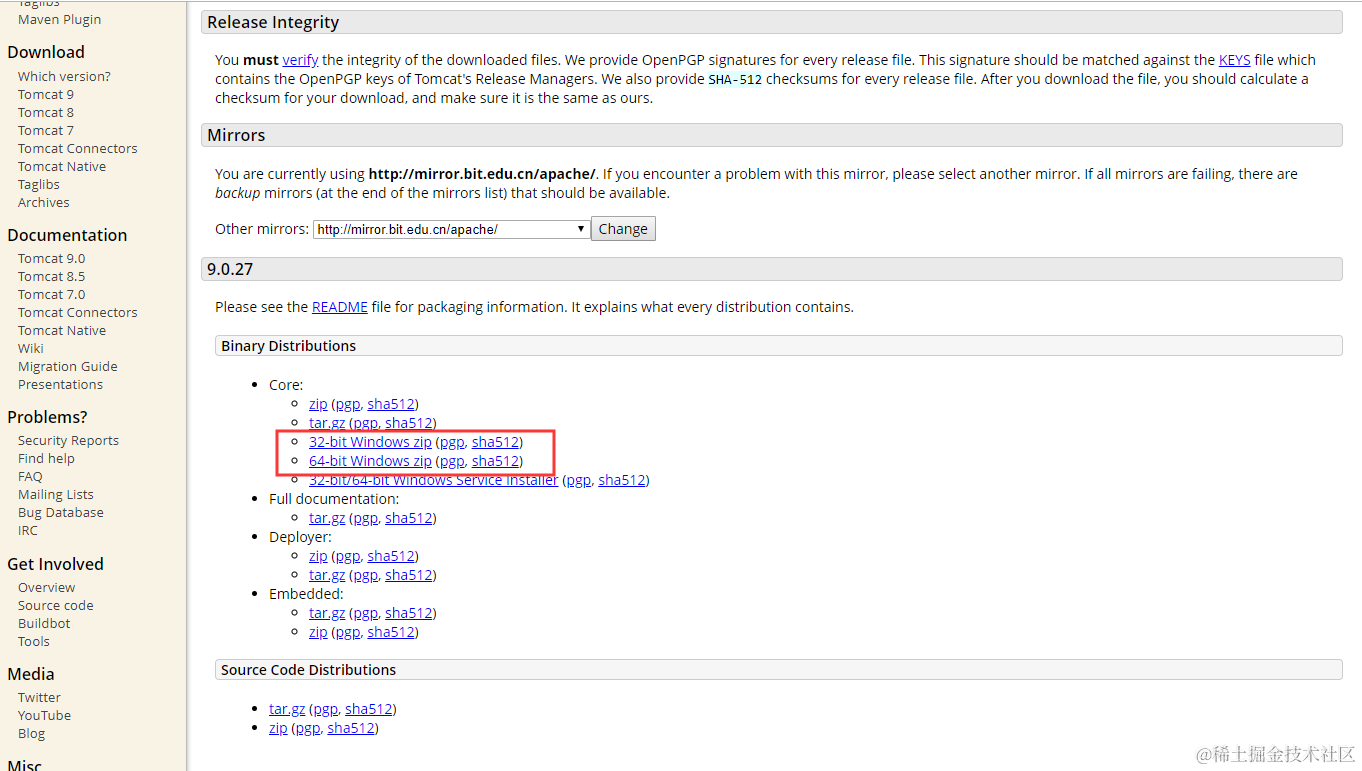The height and width of the screenshot is (771, 1362).
Task: Open sha512 checksum for Deployer tar.gz
Action: (x=409, y=575)
